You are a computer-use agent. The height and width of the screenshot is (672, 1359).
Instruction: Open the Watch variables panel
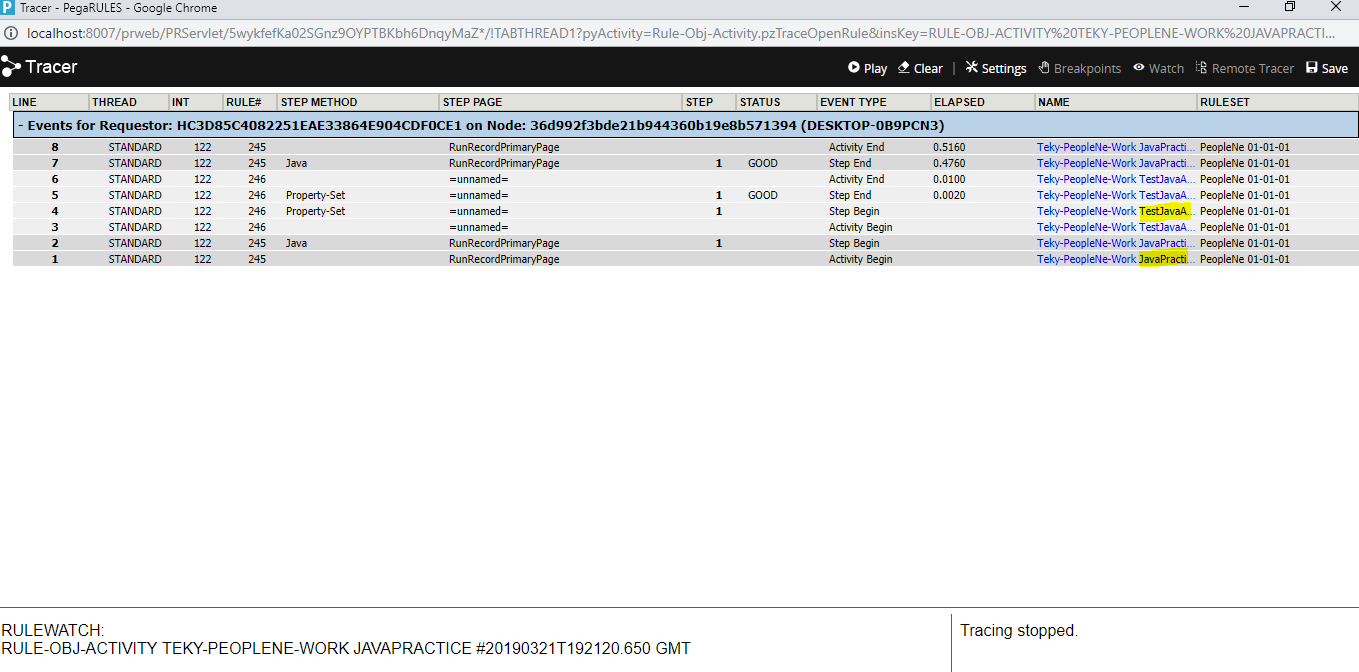coord(1157,68)
